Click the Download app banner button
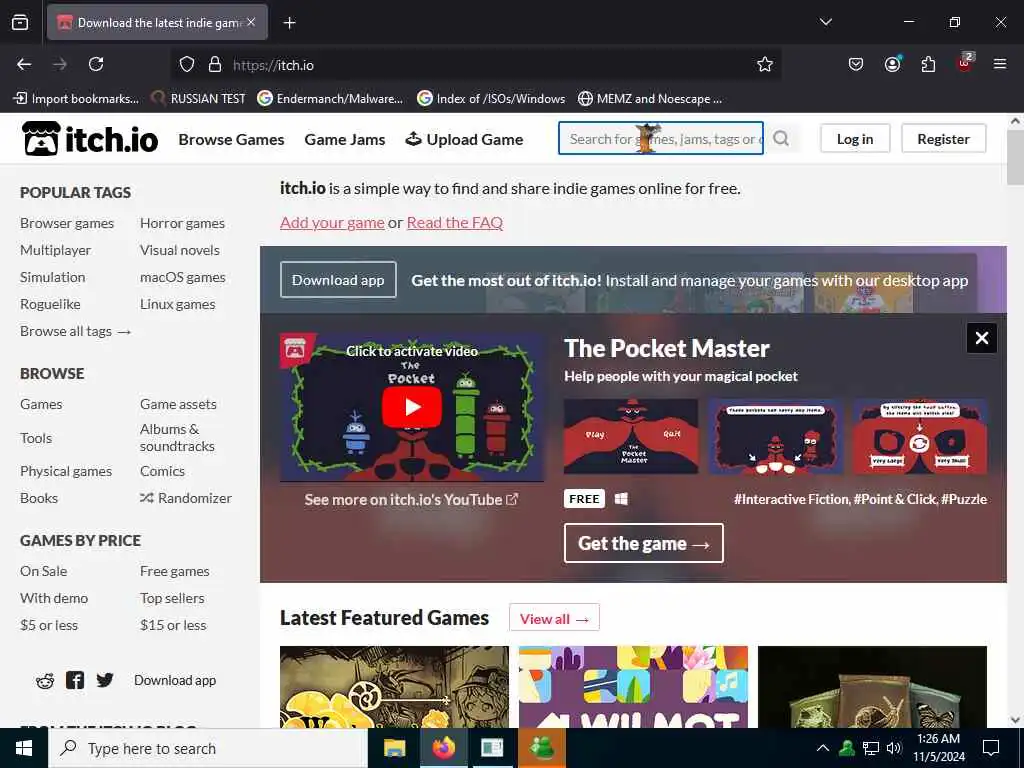The image size is (1024, 768). click(338, 280)
